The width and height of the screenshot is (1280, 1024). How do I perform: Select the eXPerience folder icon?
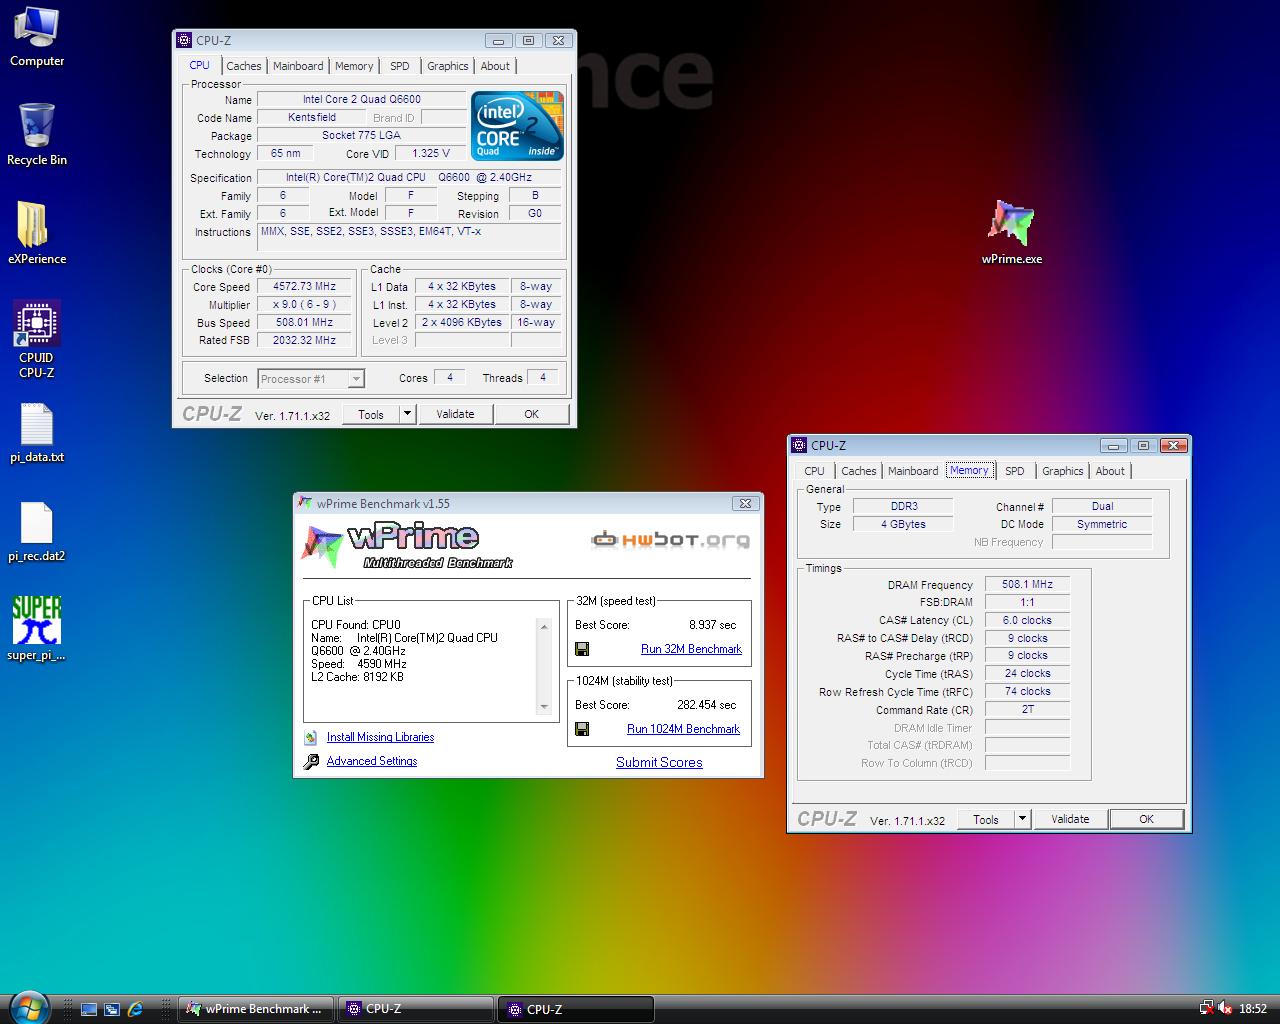coord(37,233)
